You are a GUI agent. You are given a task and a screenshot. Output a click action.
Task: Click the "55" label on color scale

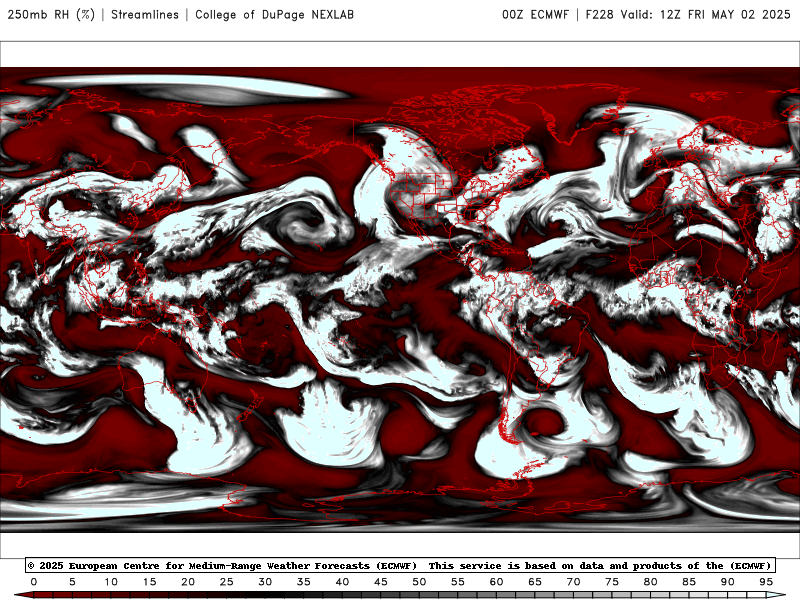pos(458,582)
